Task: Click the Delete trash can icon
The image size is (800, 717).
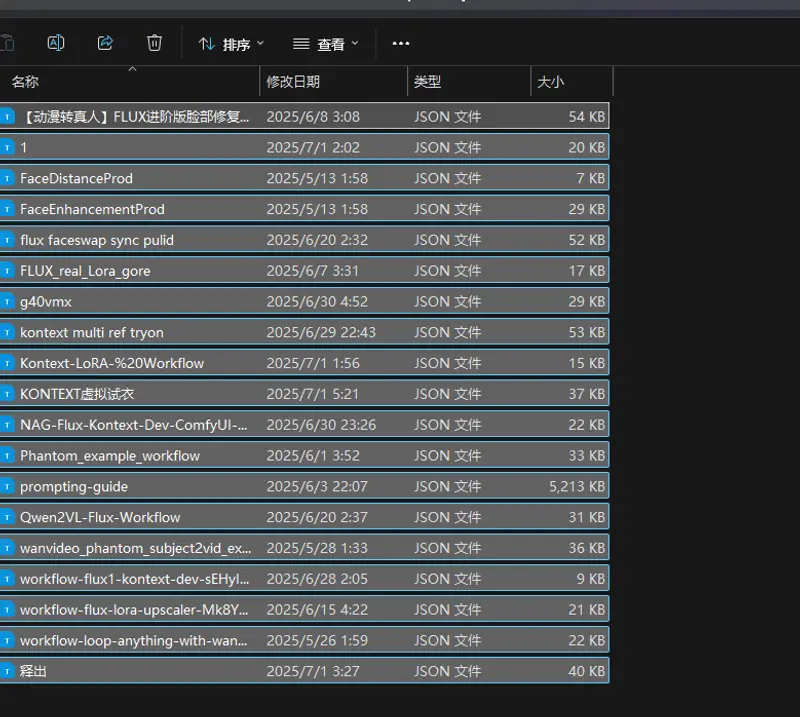Action: pos(154,43)
